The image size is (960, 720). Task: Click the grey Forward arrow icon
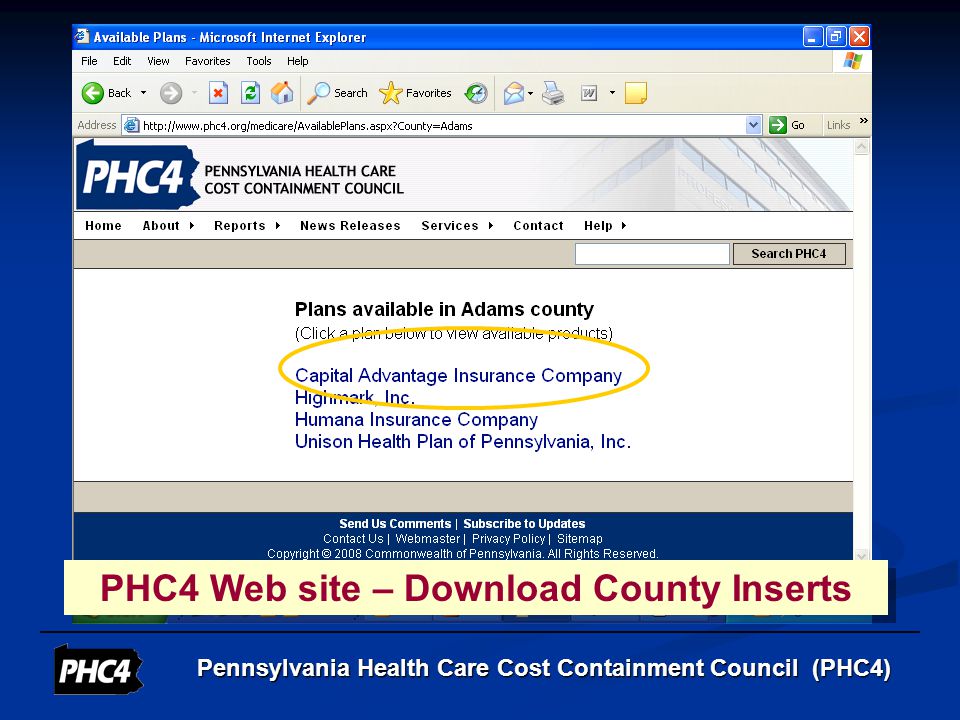[x=171, y=93]
